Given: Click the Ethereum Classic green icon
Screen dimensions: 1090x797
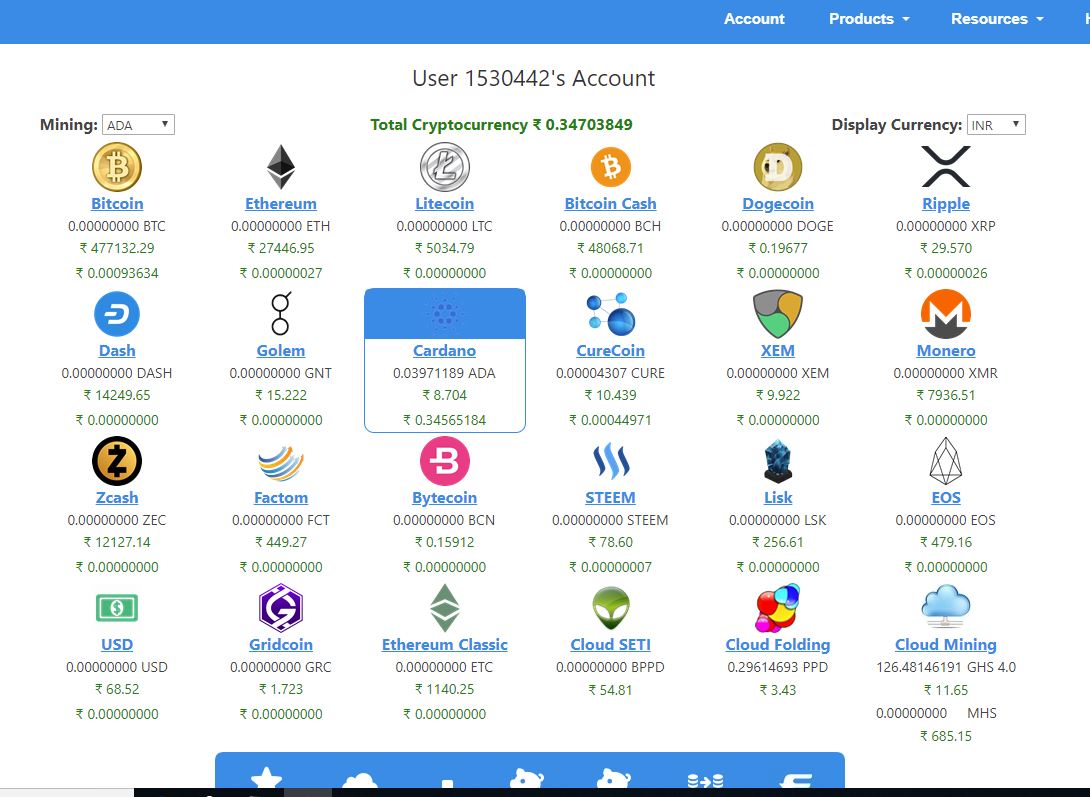Looking at the screenshot, I should 445,608.
